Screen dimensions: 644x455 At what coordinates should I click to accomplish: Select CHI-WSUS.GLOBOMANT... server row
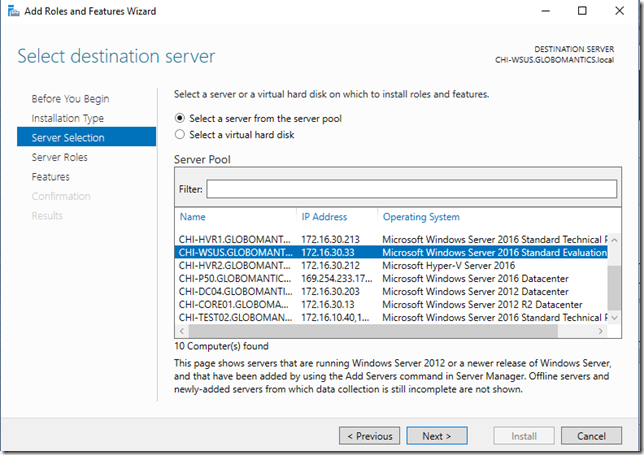coord(391,252)
